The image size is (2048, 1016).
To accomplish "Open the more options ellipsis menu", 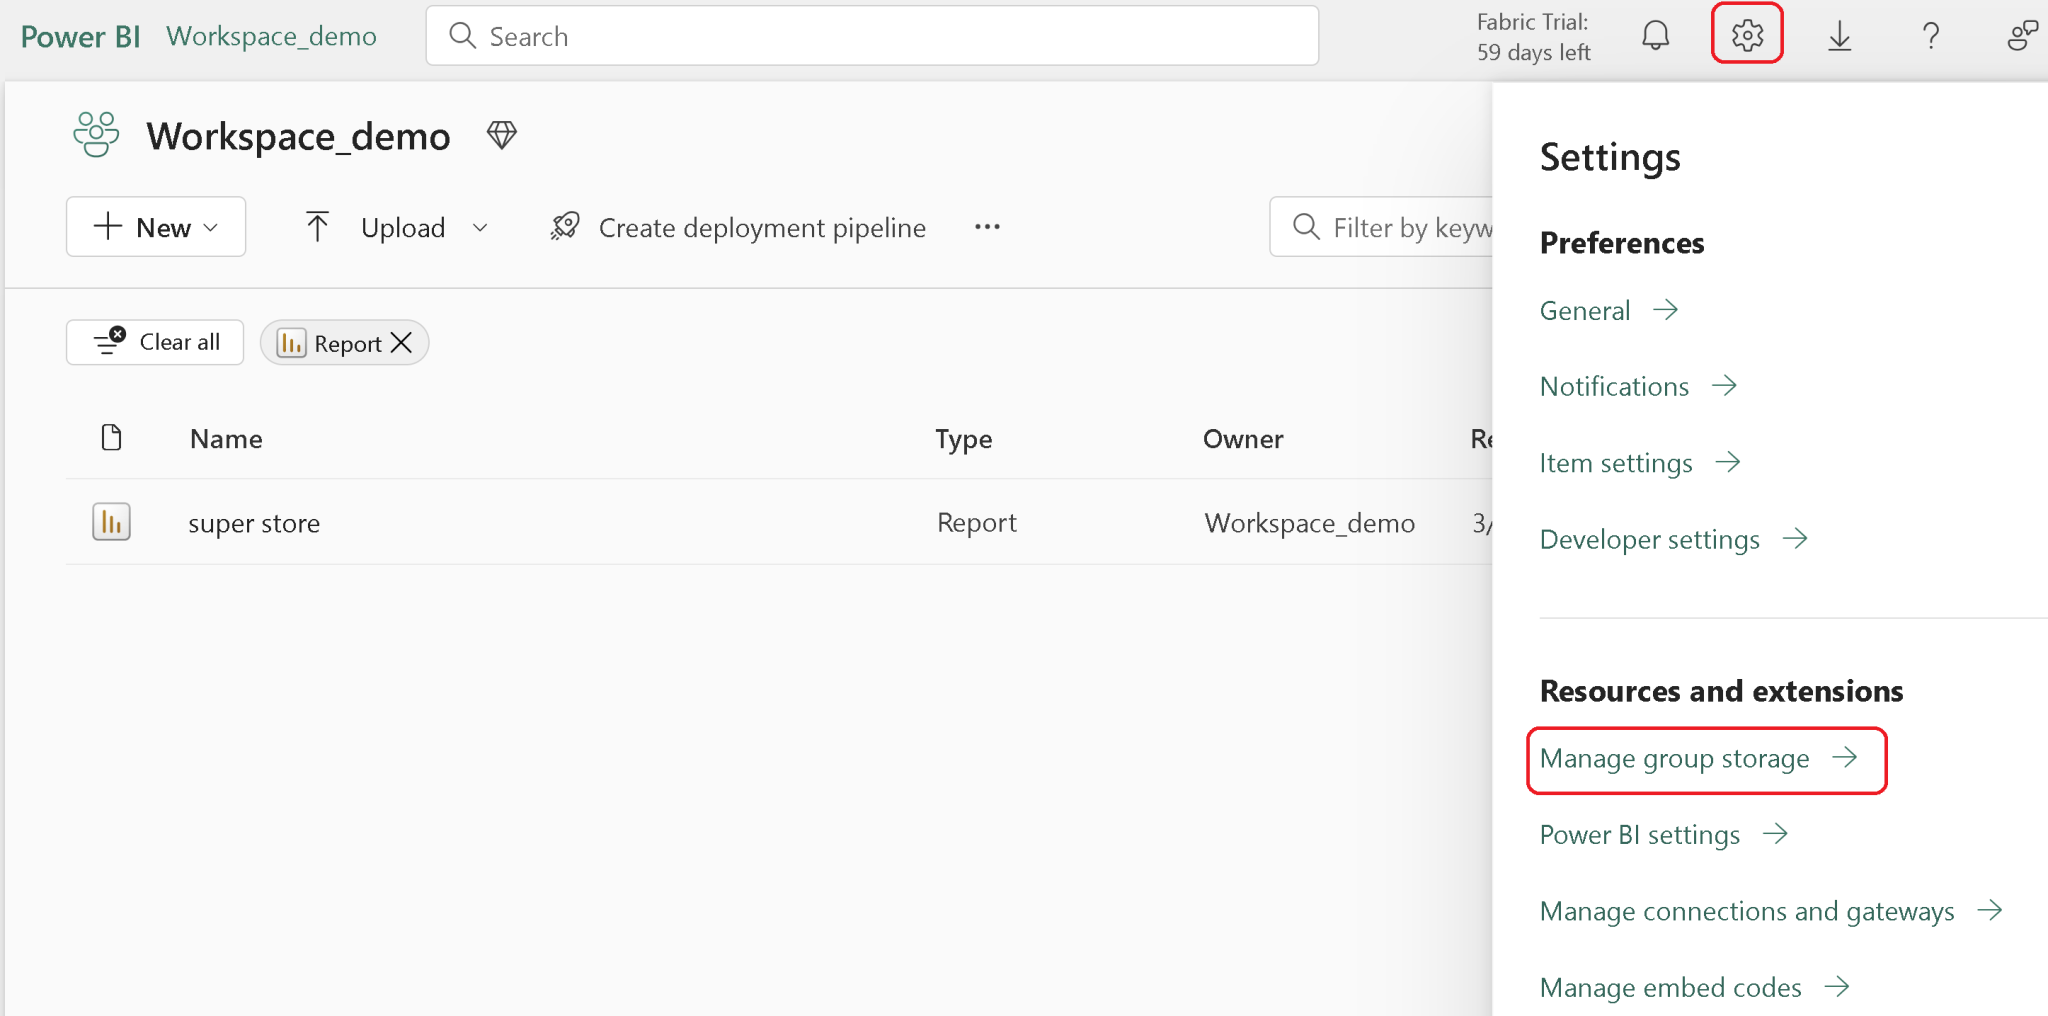I will point(987,227).
